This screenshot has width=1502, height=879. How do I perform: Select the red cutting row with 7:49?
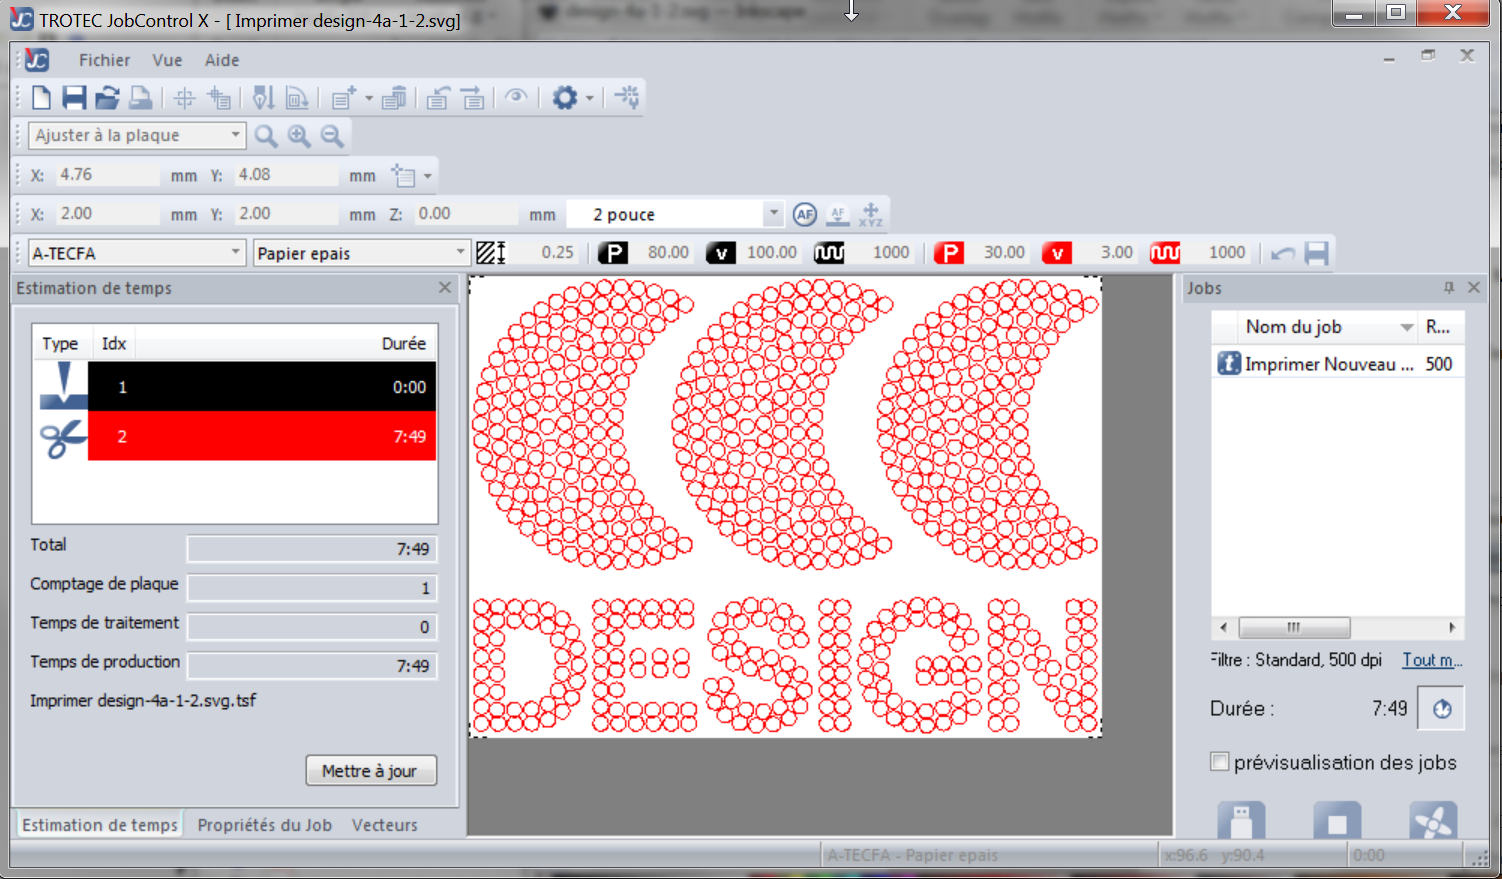tap(262, 436)
